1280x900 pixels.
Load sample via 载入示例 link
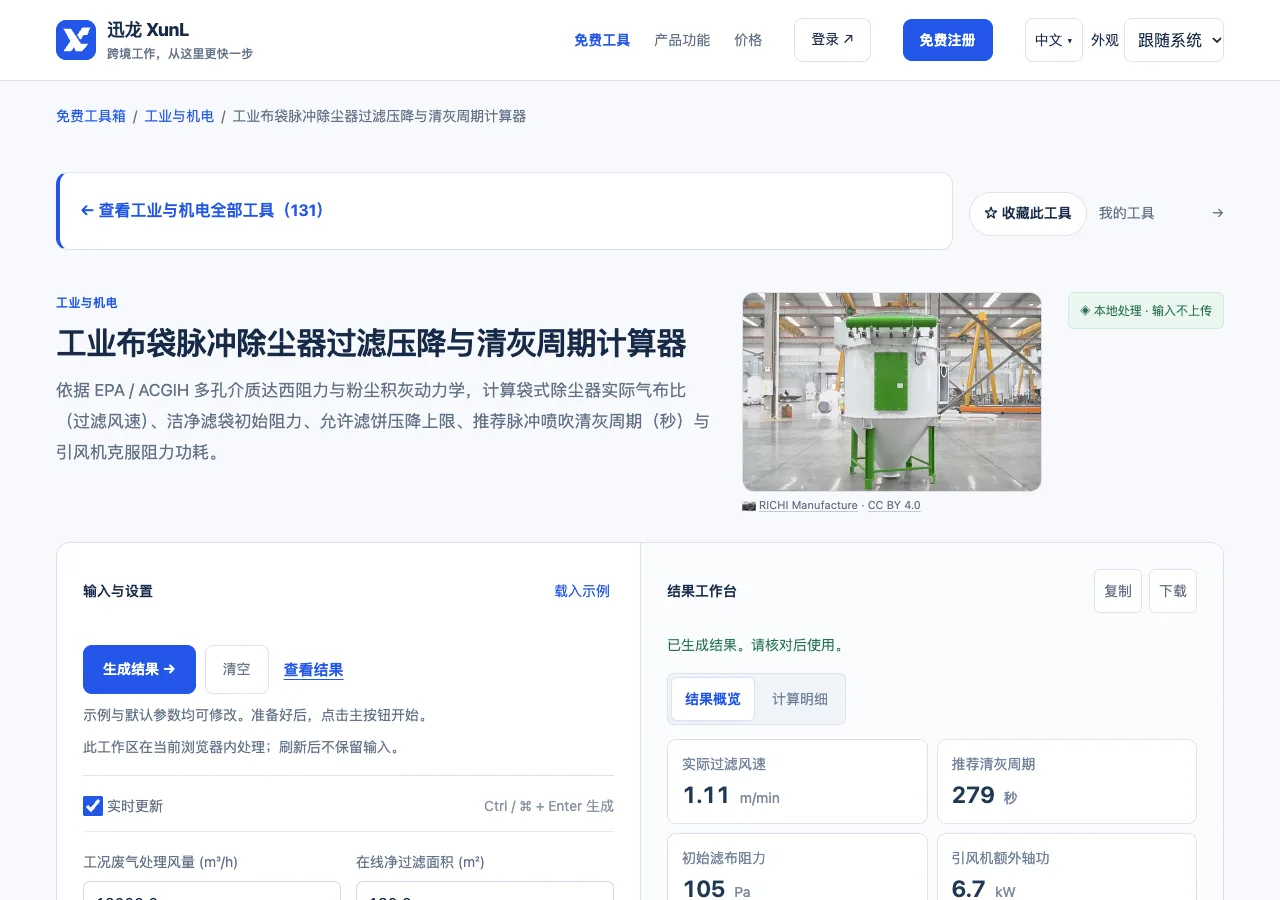pos(582,591)
